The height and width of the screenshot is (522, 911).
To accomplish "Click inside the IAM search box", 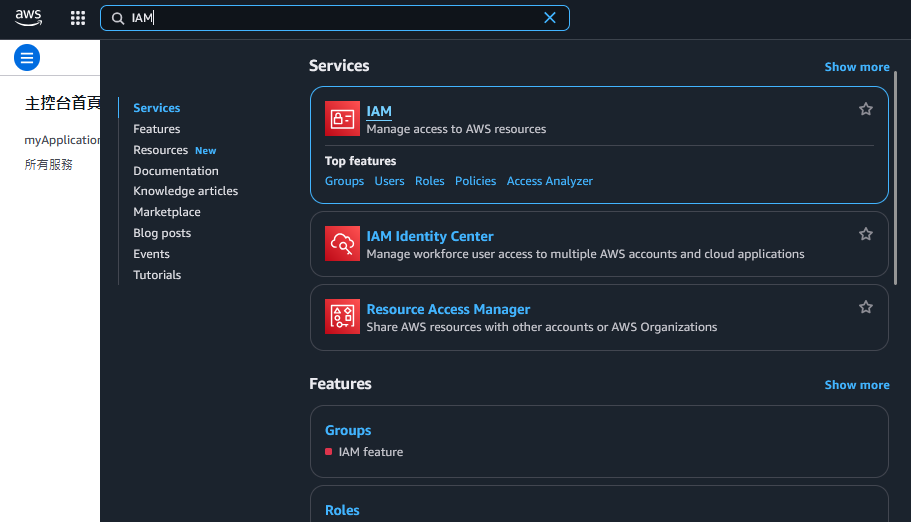I will (x=335, y=18).
